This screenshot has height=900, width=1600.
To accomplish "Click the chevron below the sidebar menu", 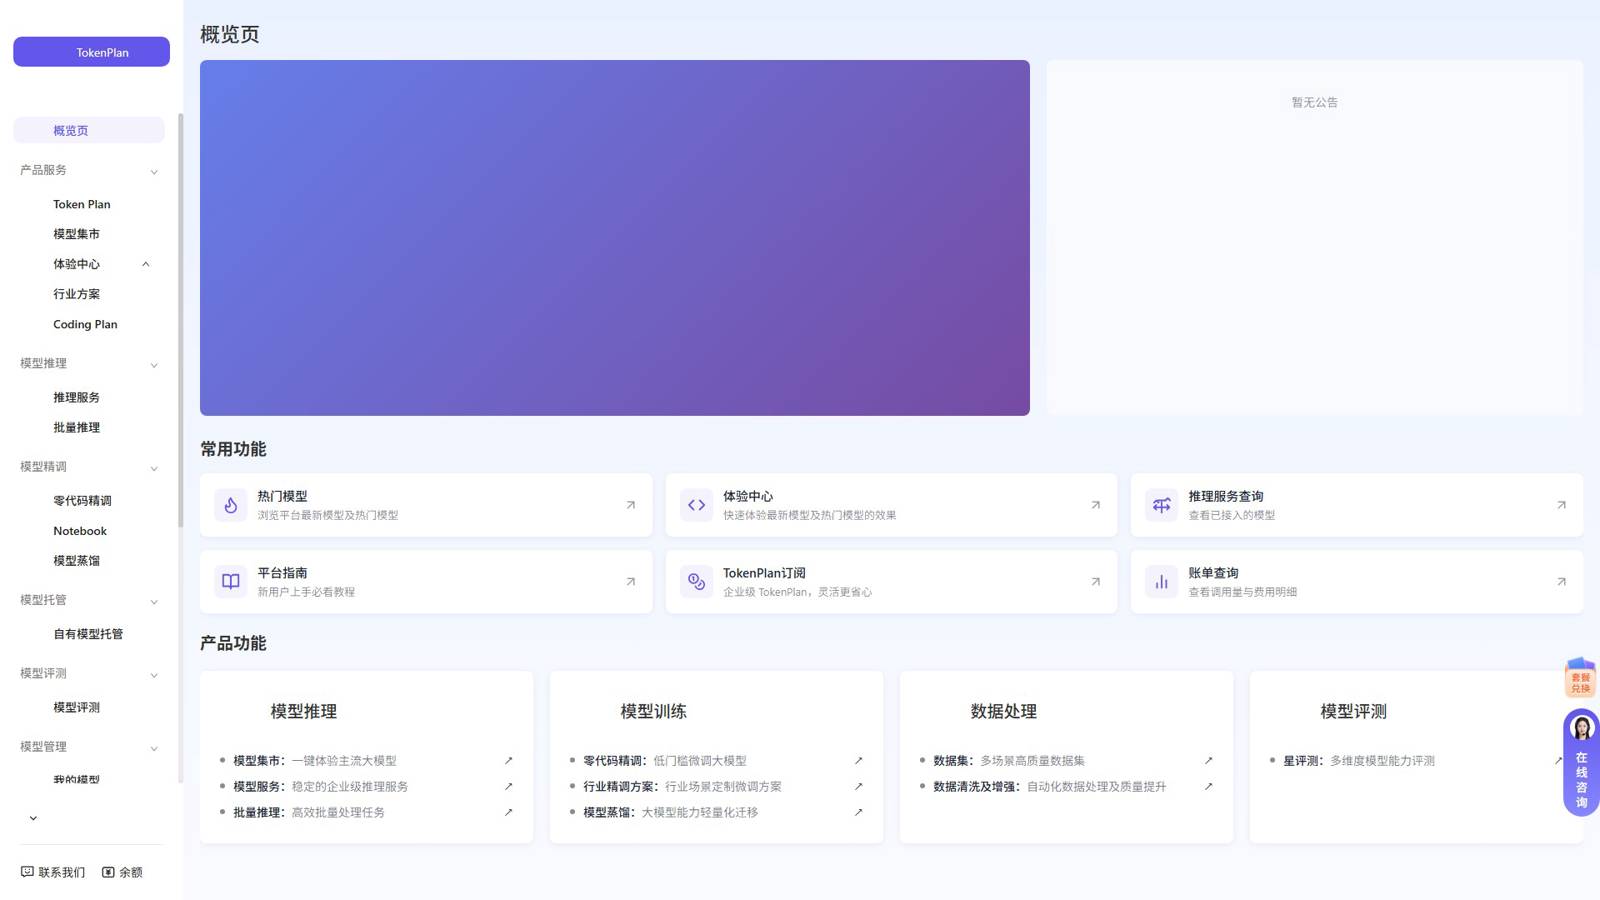I will pyautogui.click(x=33, y=818).
